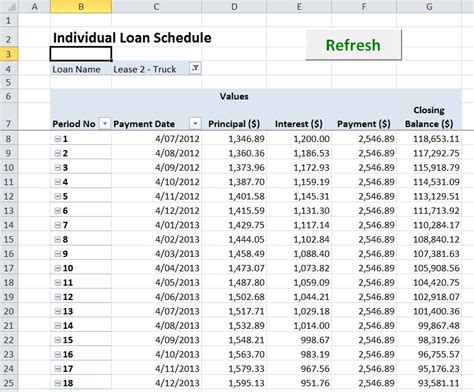Select payment date 4/07/2012 cell

156,139
